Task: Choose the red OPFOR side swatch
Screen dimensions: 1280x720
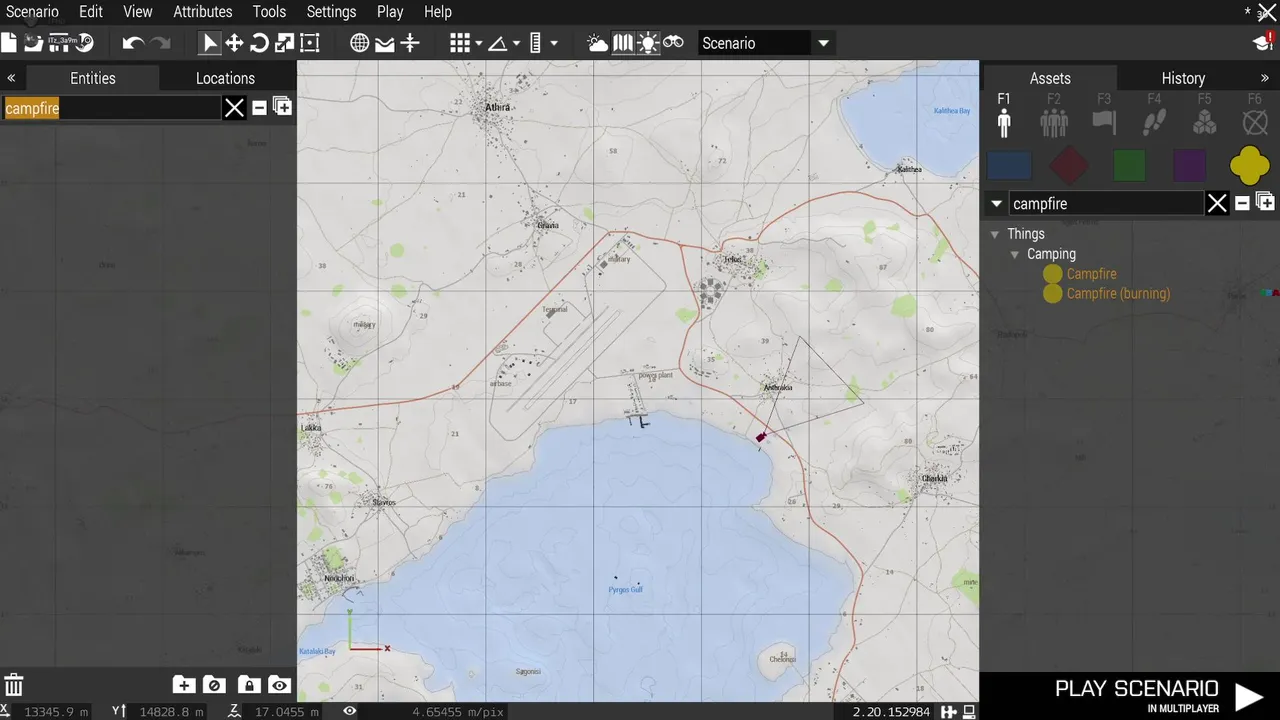Action: pos(1069,165)
